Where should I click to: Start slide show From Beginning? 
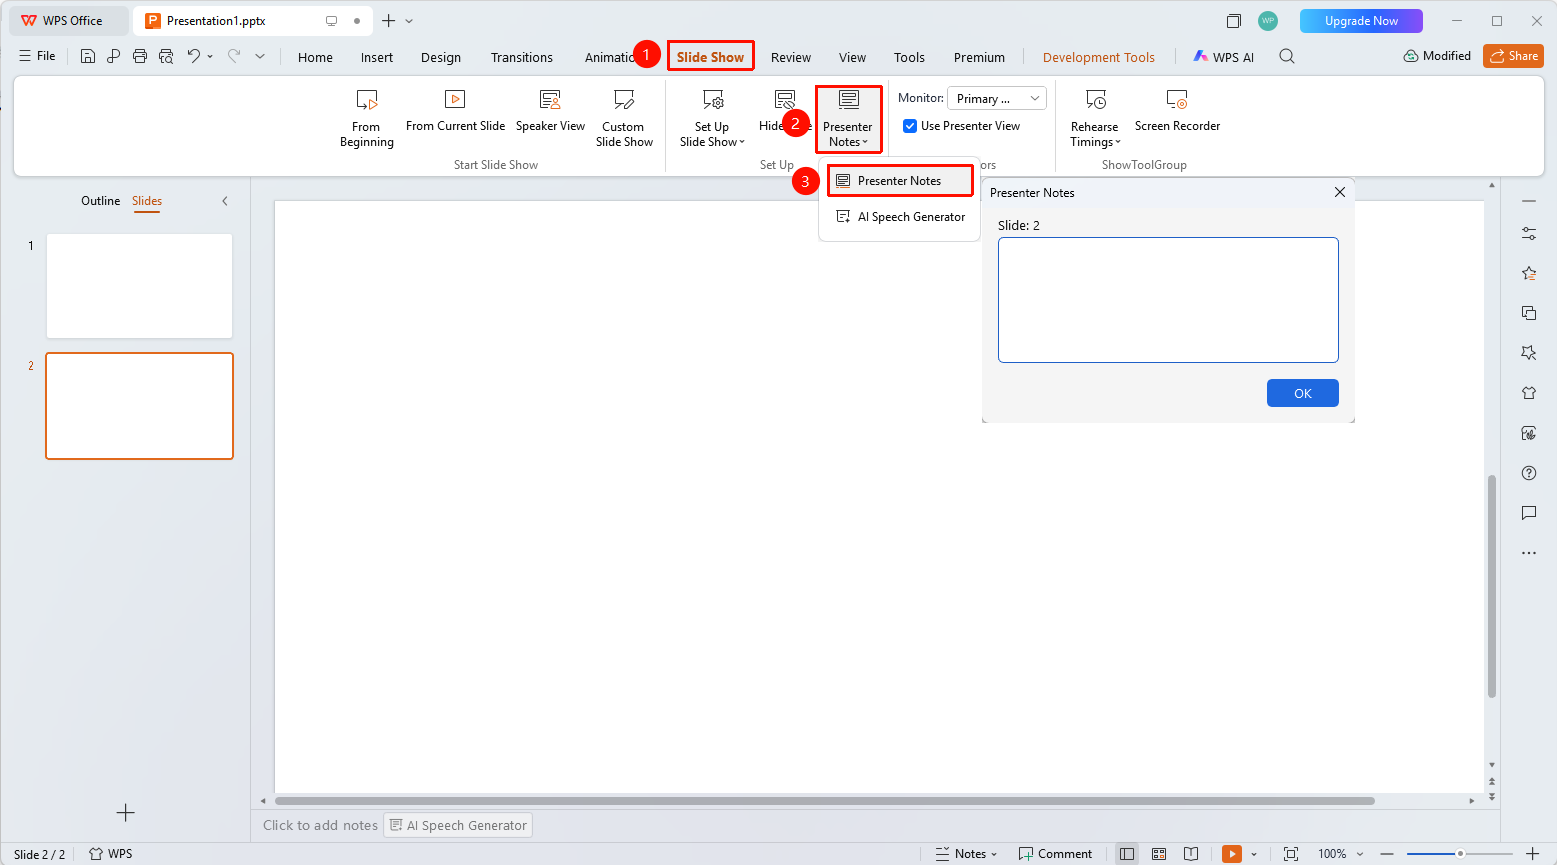click(367, 119)
